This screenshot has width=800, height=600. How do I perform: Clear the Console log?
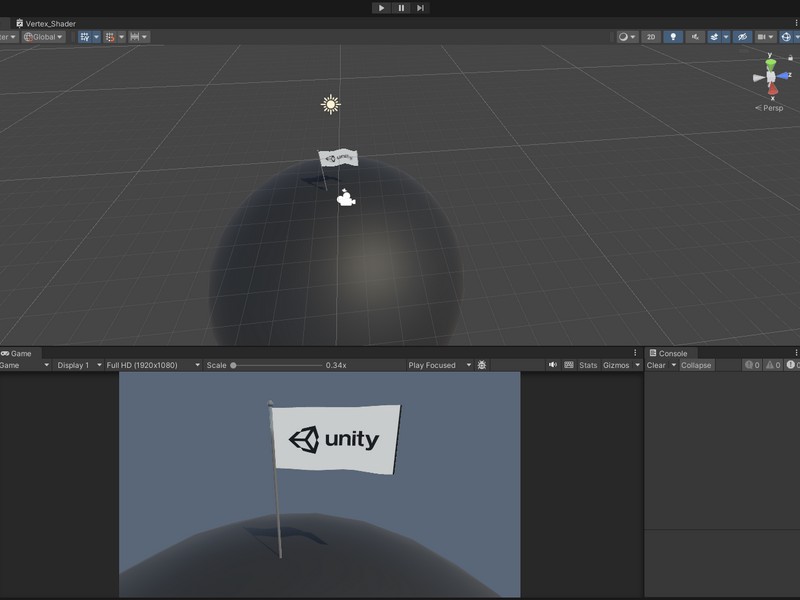tap(656, 365)
